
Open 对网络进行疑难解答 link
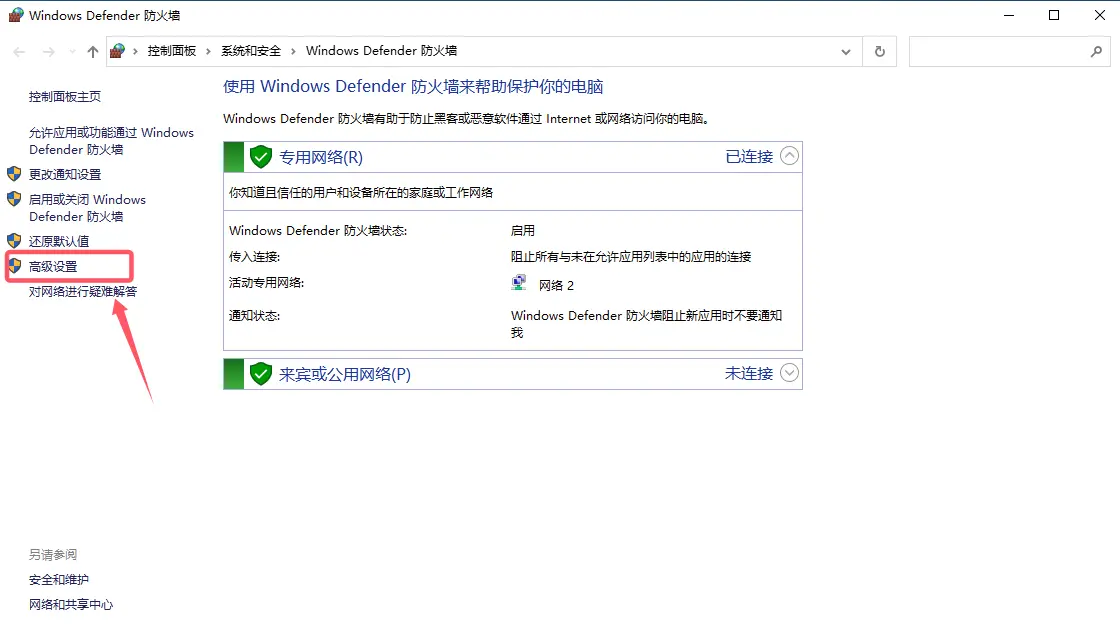(83, 291)
